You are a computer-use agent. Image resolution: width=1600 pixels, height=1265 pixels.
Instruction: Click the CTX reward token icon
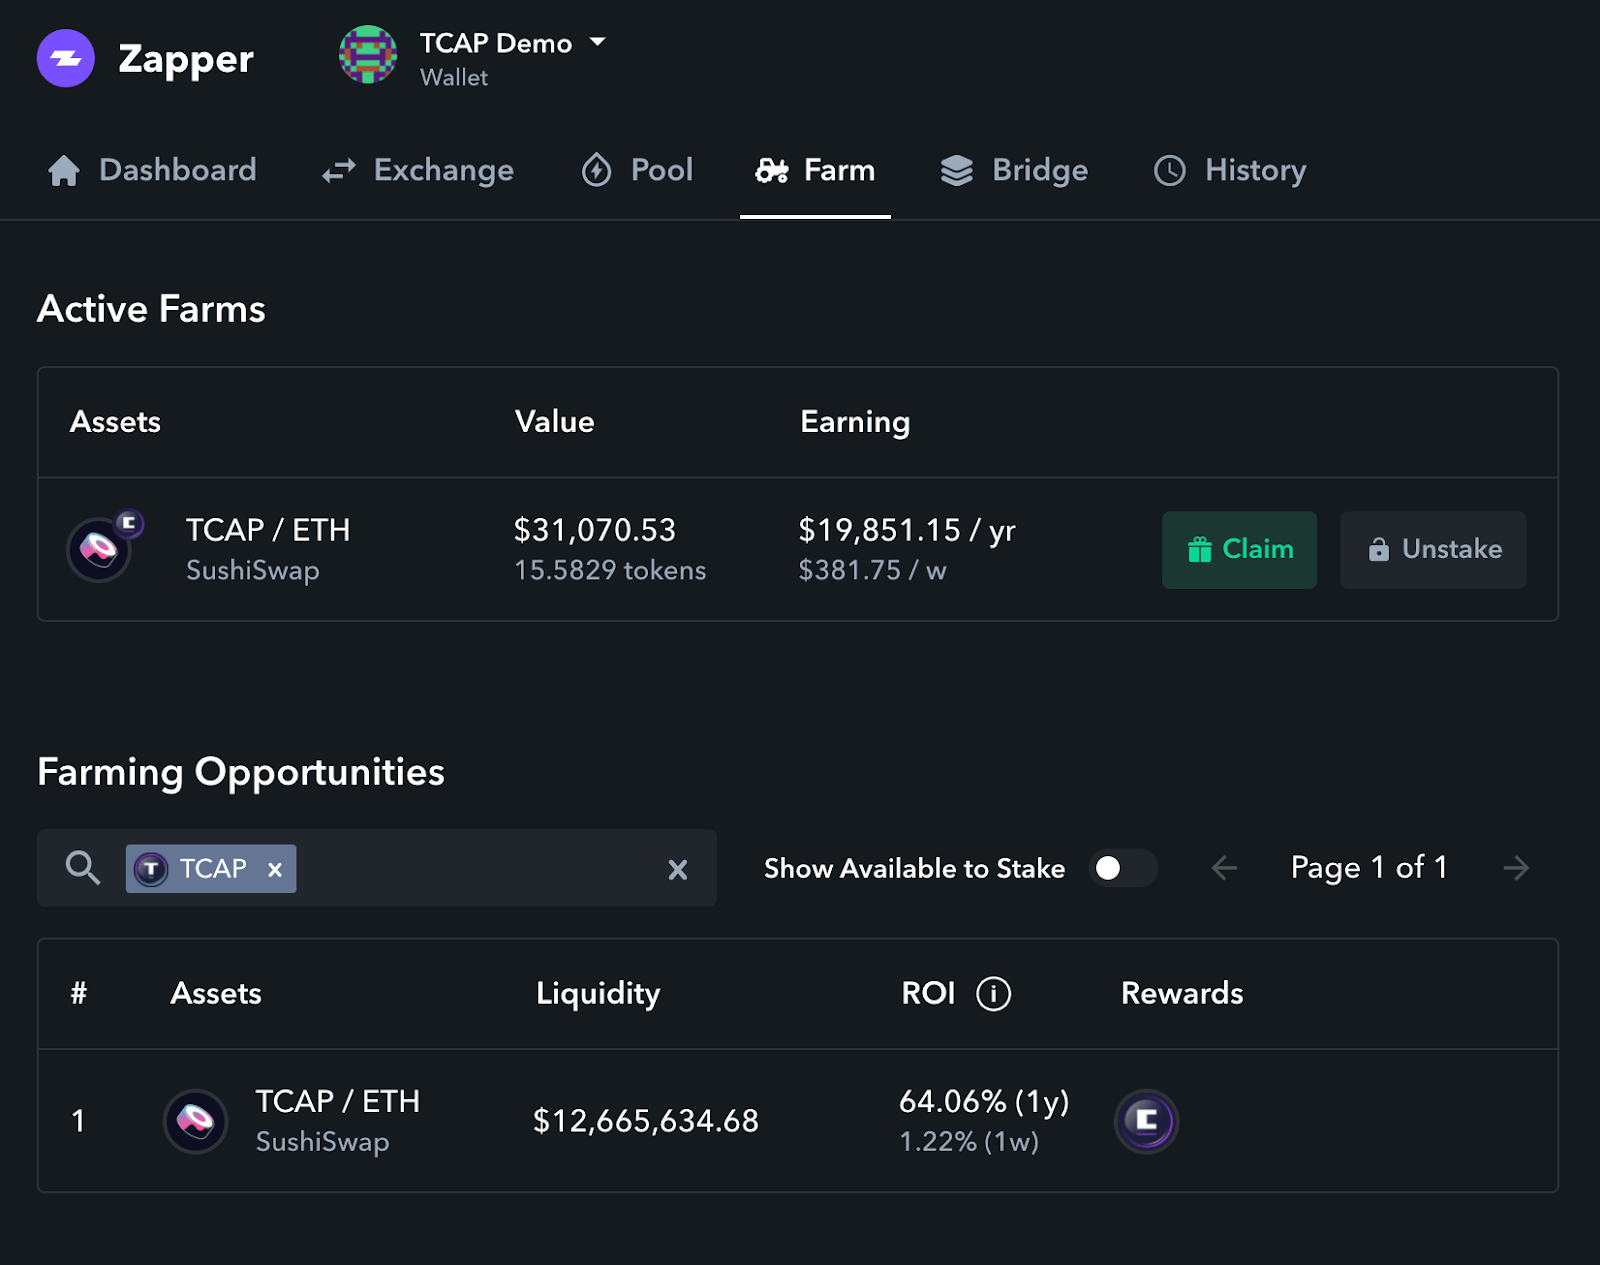[x=1147, y=1121]
